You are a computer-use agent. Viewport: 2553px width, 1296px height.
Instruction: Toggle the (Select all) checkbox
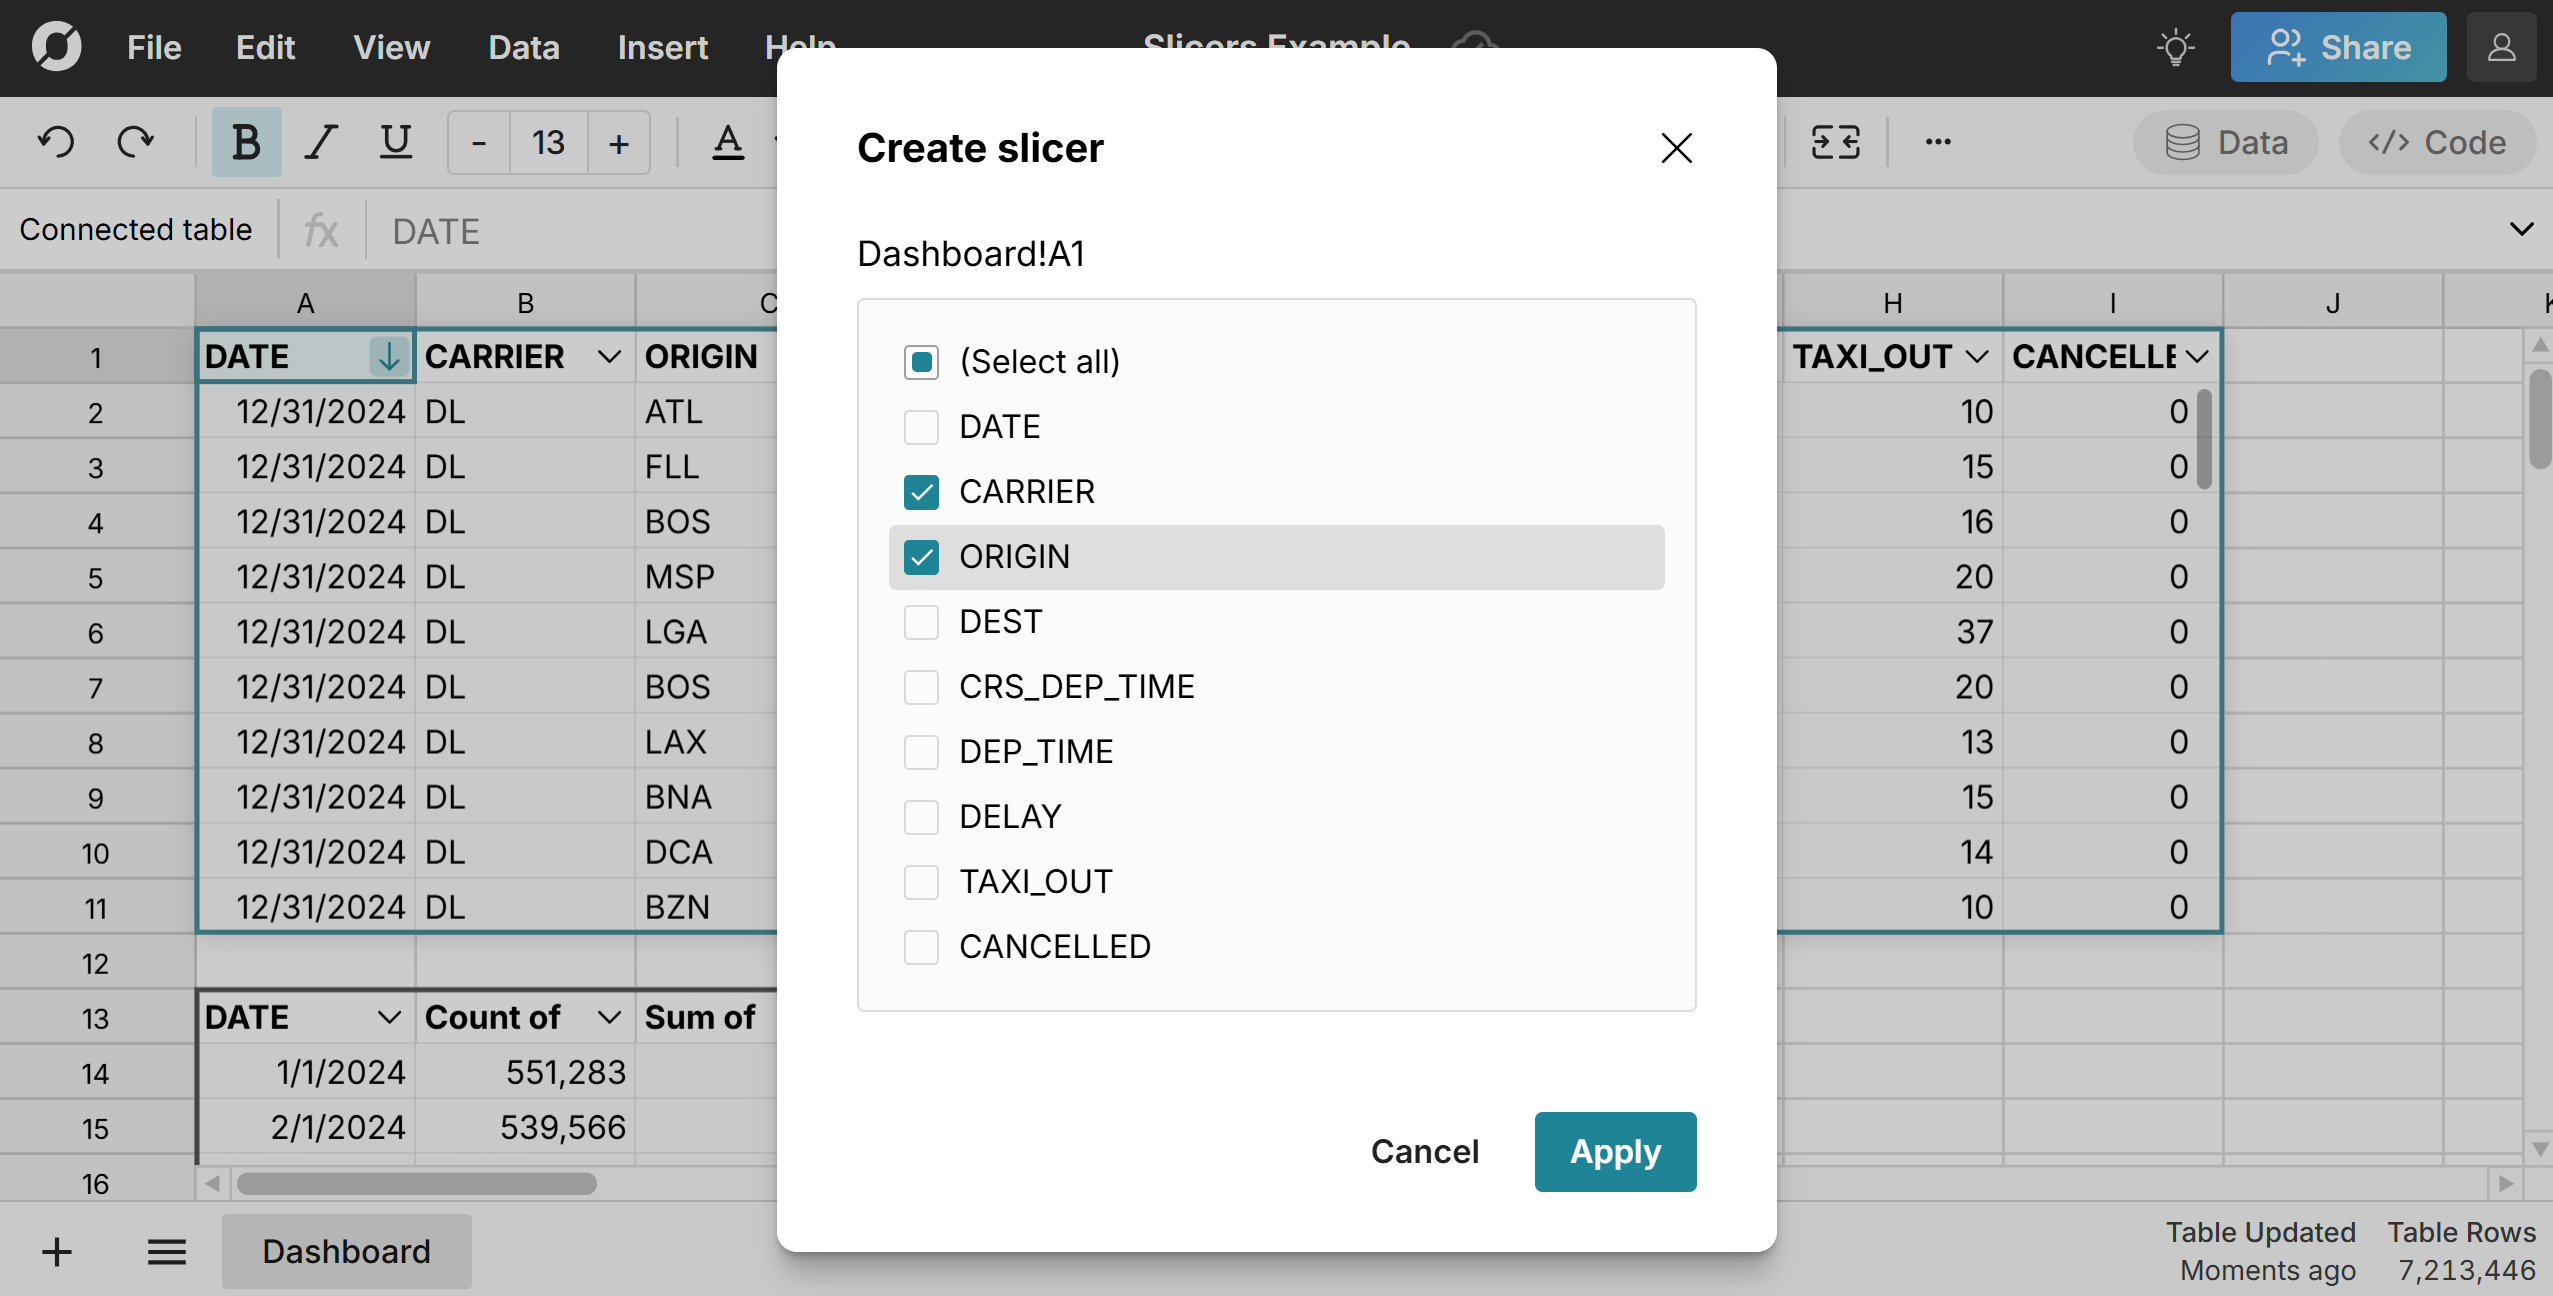[x=920, y=361]
